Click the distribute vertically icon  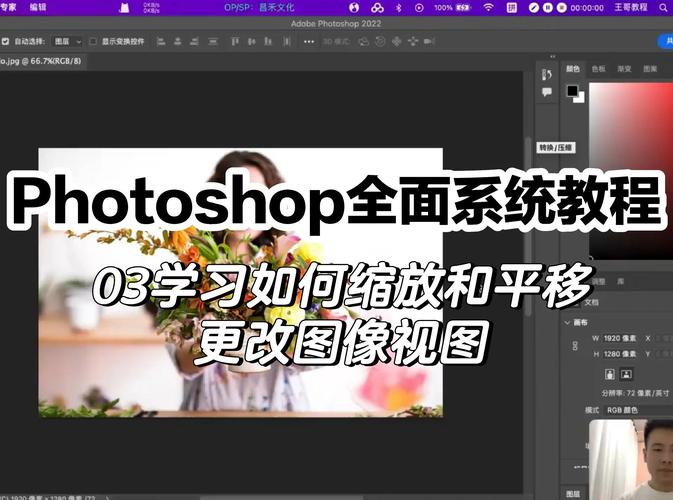(x=213, y=41)
